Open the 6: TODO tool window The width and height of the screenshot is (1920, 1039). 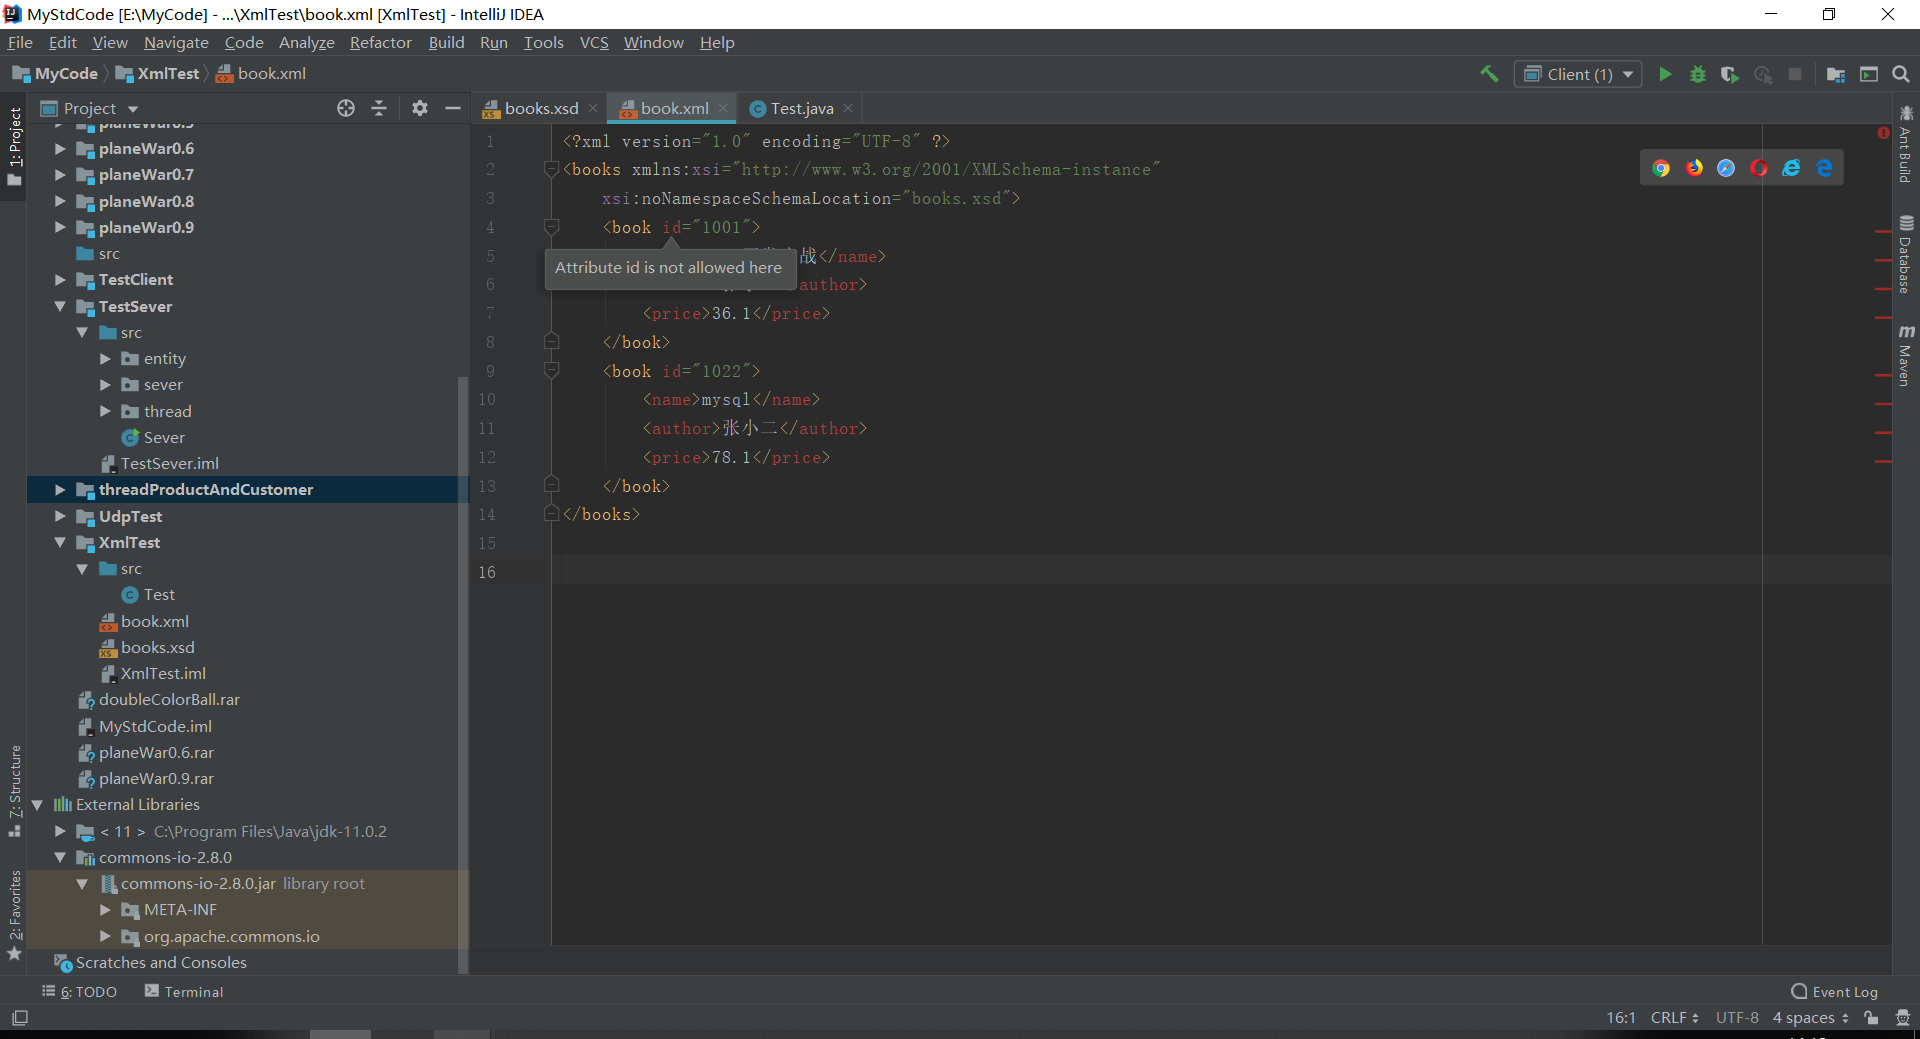pyautogui.click(x=80, y=992)
